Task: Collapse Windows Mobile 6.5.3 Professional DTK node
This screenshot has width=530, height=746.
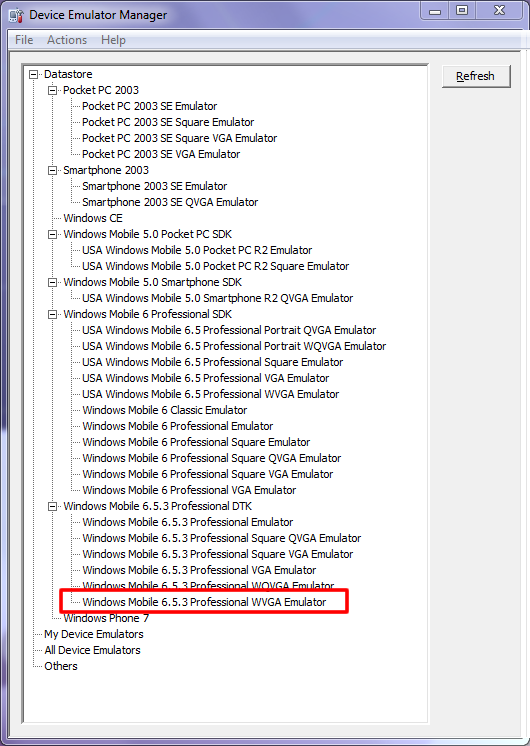Action: pos(52,506)
